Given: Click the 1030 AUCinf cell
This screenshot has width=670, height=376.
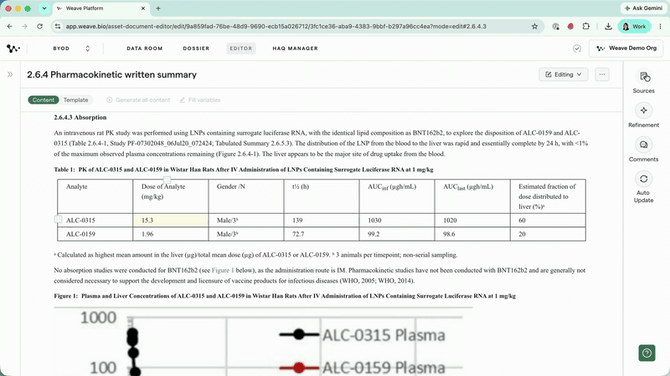Looking at the screenshot, I should coord(397,220).
